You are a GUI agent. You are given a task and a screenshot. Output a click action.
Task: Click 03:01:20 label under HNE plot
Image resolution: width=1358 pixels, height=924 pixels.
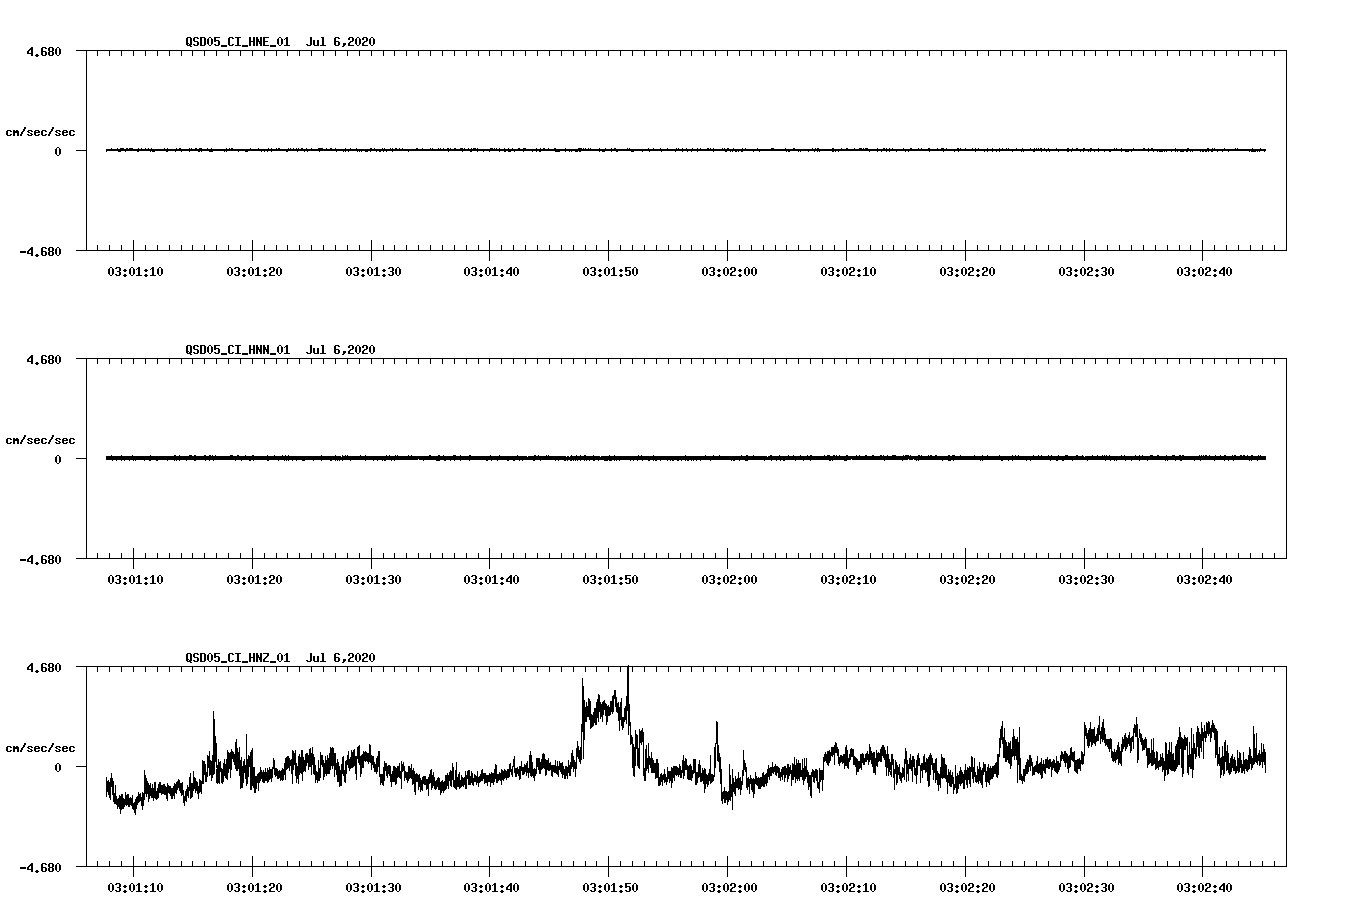254,271
